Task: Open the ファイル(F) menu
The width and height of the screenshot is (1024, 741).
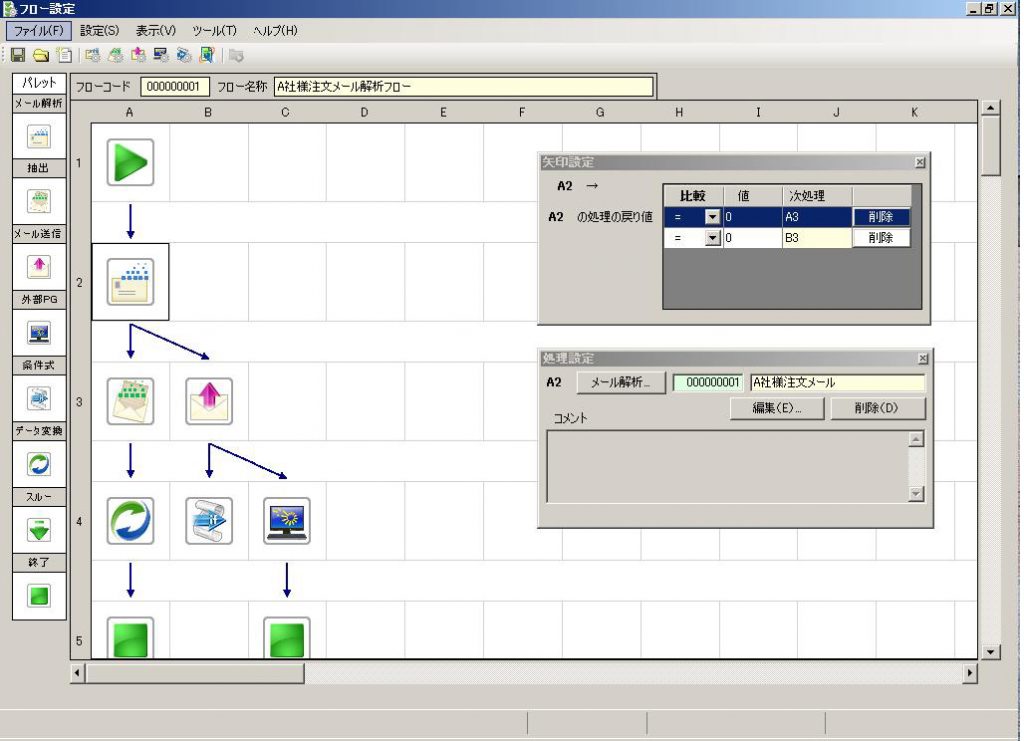Action: (39, 31)
